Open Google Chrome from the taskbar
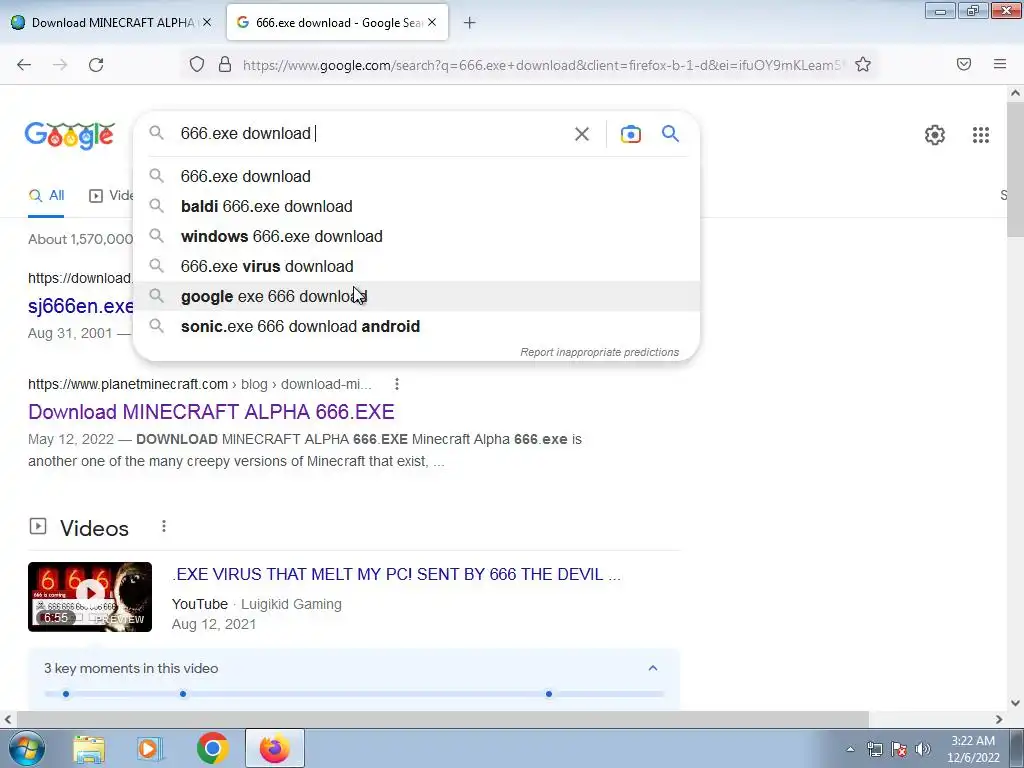 coord(212,748)
